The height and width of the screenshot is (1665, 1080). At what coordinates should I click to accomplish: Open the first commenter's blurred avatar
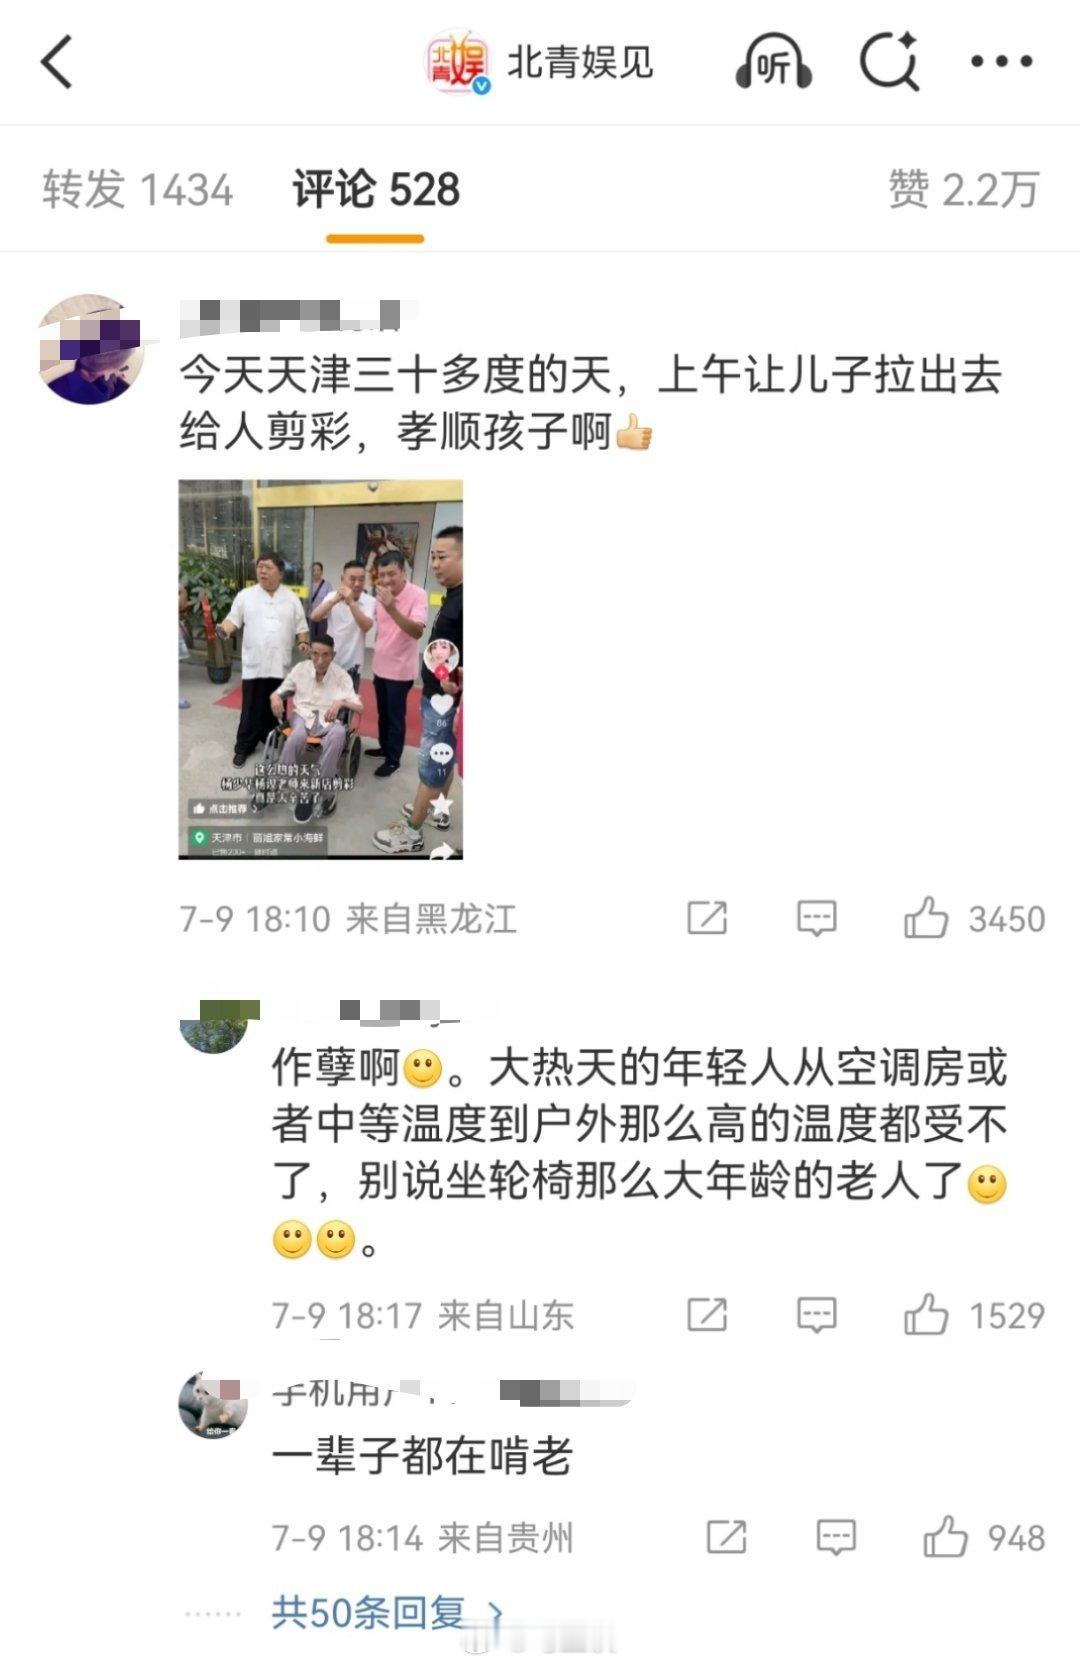click(x=92, y=349)
